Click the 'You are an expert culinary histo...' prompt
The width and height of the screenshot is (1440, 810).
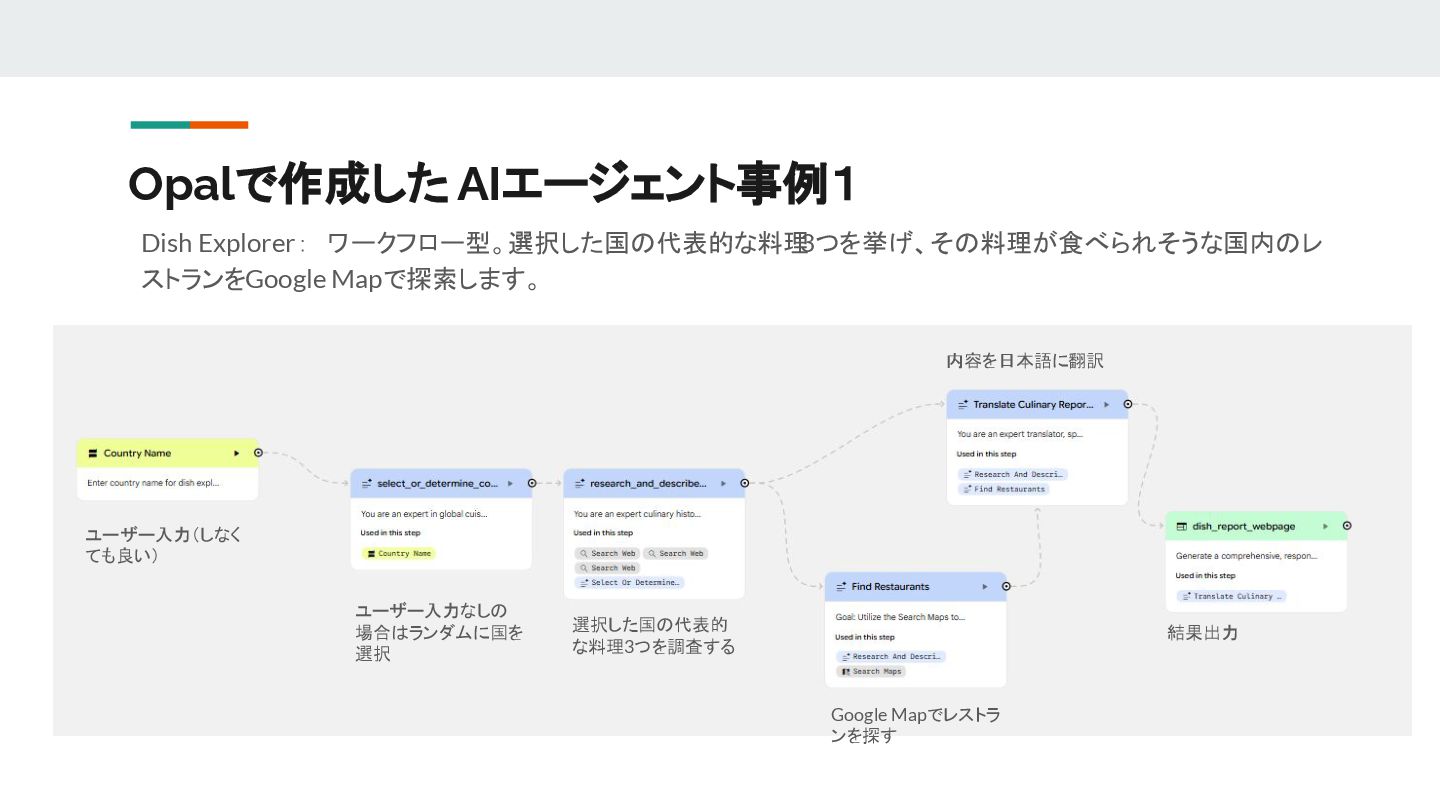(637, 514)
